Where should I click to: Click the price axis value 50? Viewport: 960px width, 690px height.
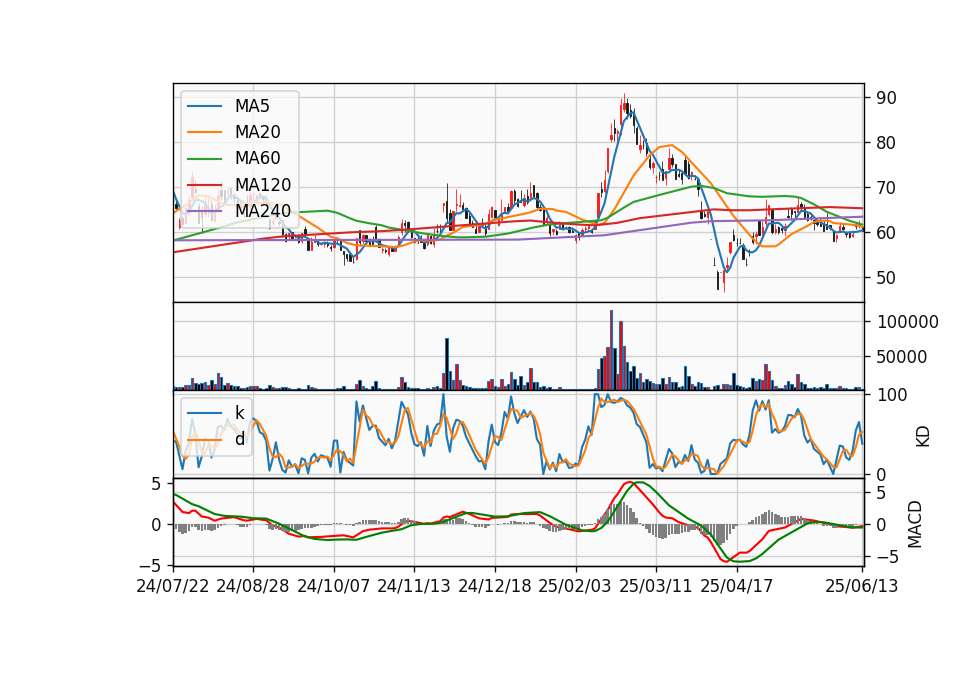tap(886, 278)
